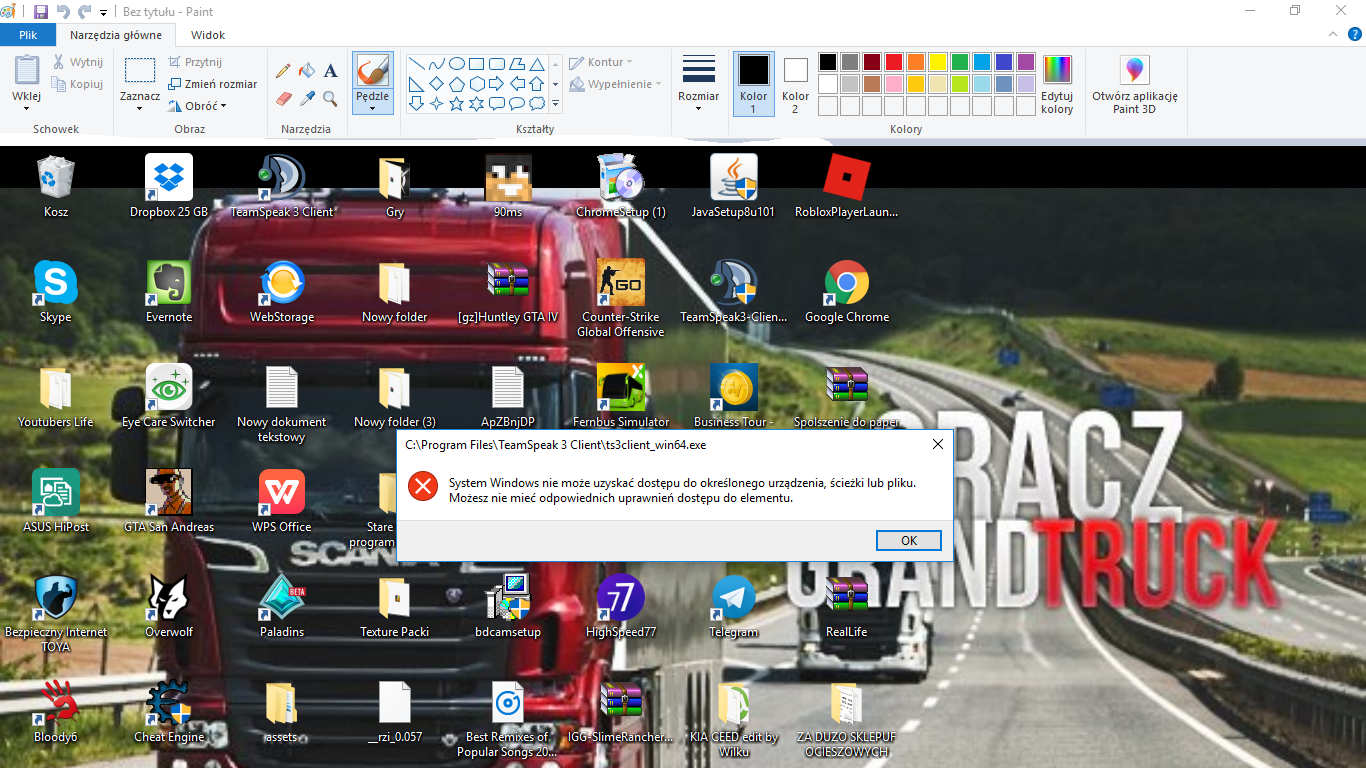Screen dimensions: 1366x768
Task: Open the Plik file menu
Action: (x=28, y=35)
